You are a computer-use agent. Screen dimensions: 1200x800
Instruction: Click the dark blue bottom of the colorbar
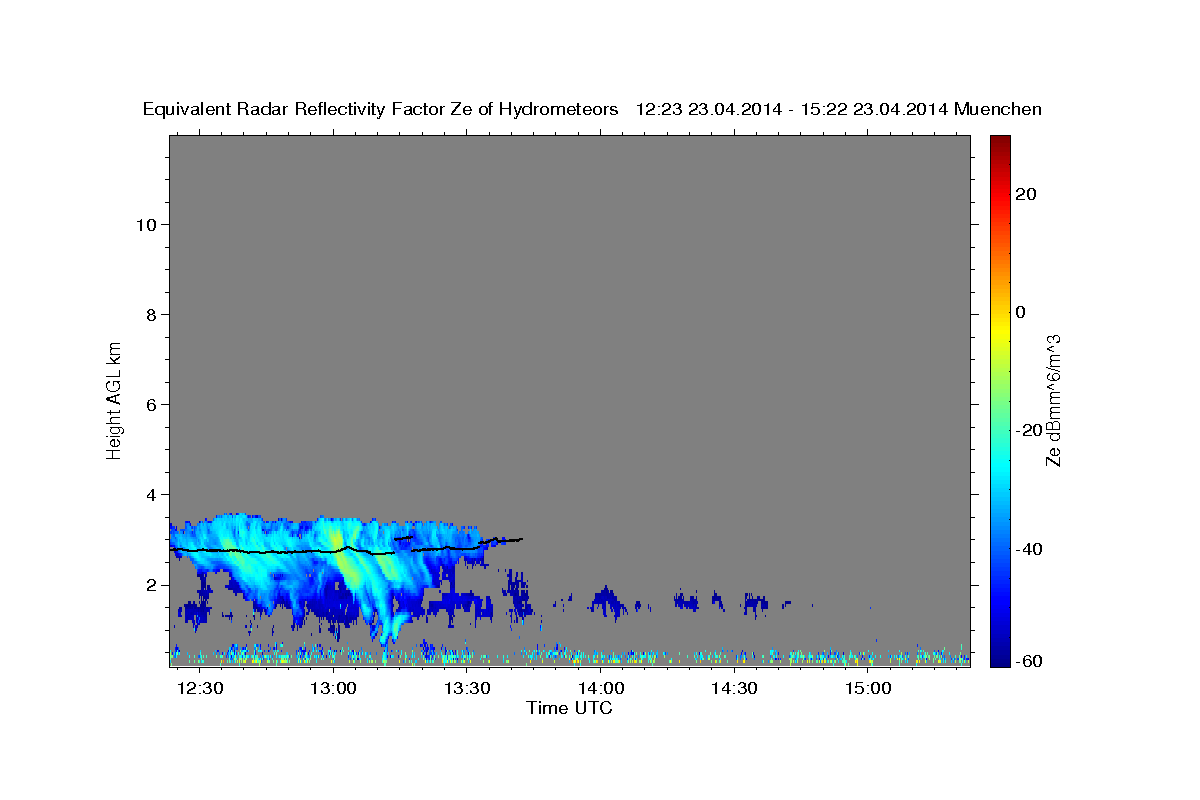[x=999, y=655]
